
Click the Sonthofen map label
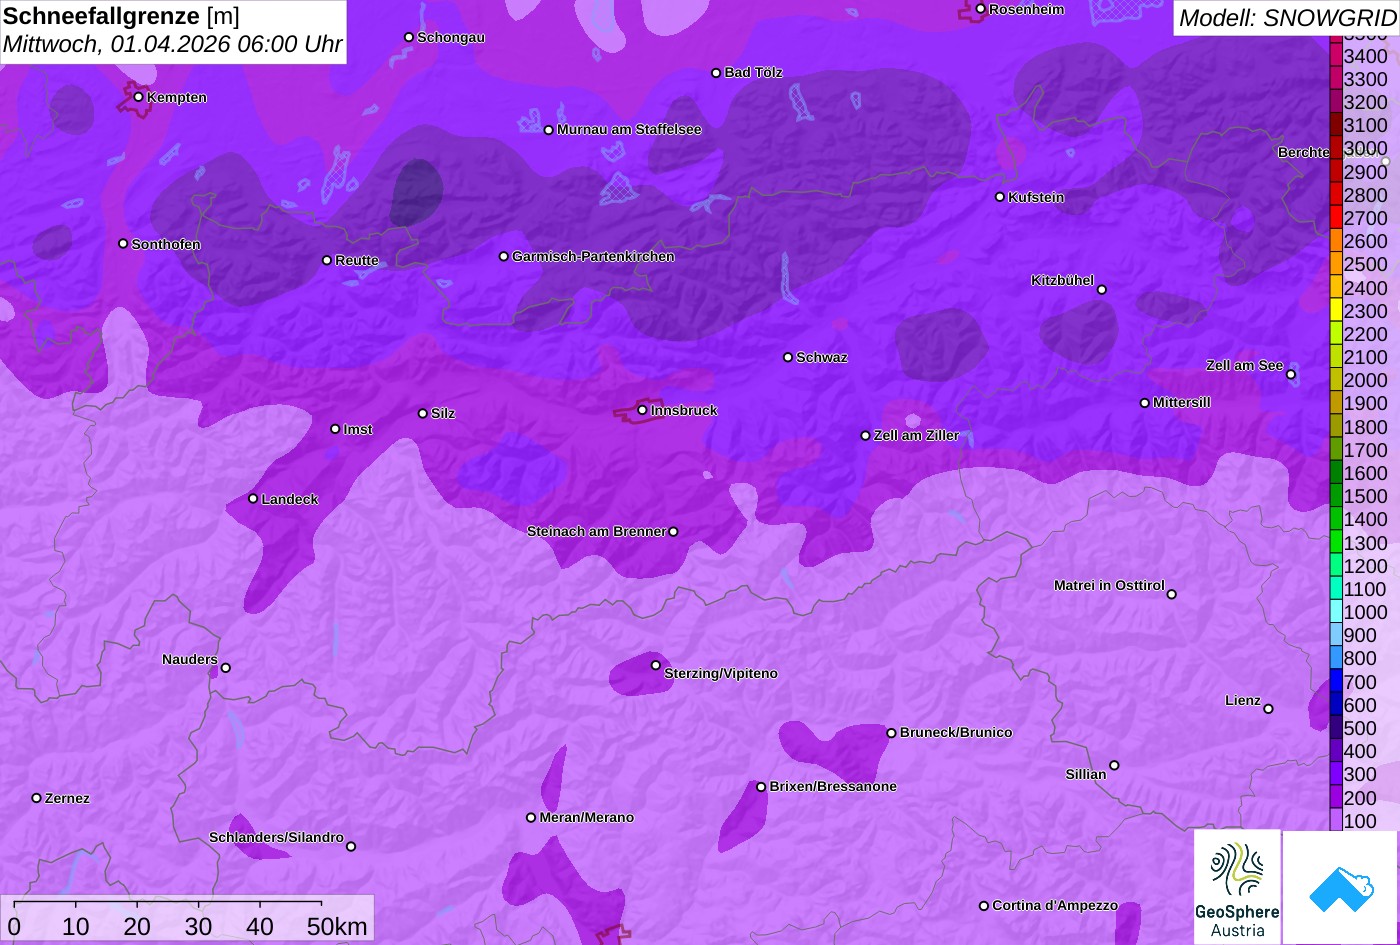(166, 244)
